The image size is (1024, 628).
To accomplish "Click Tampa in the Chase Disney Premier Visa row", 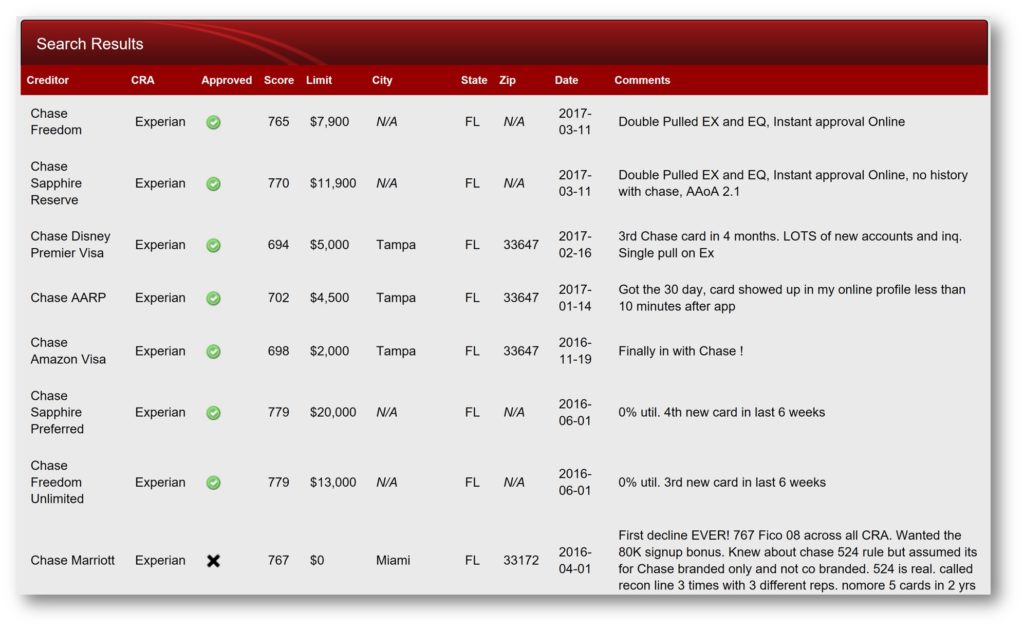I will click(x=396, y=245).
